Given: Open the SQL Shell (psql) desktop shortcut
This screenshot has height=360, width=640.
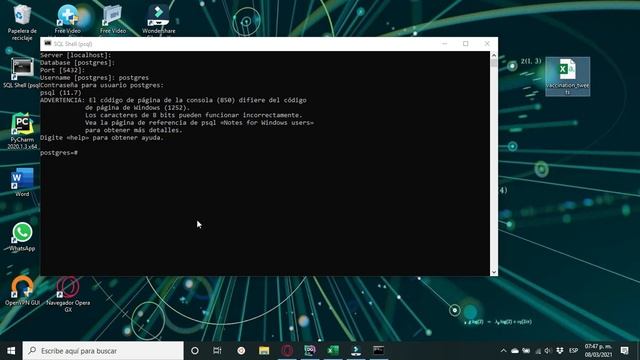Looking at the screenshot, I should click(22, 73).
